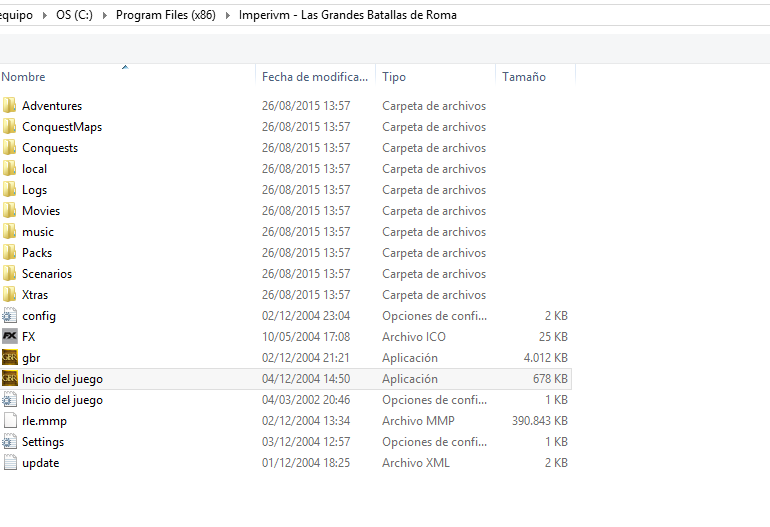Select the Packs folder name
Image resolution: width=770 pixels, height=527 pixels.
pyautogui.click(x=37, y=252)
